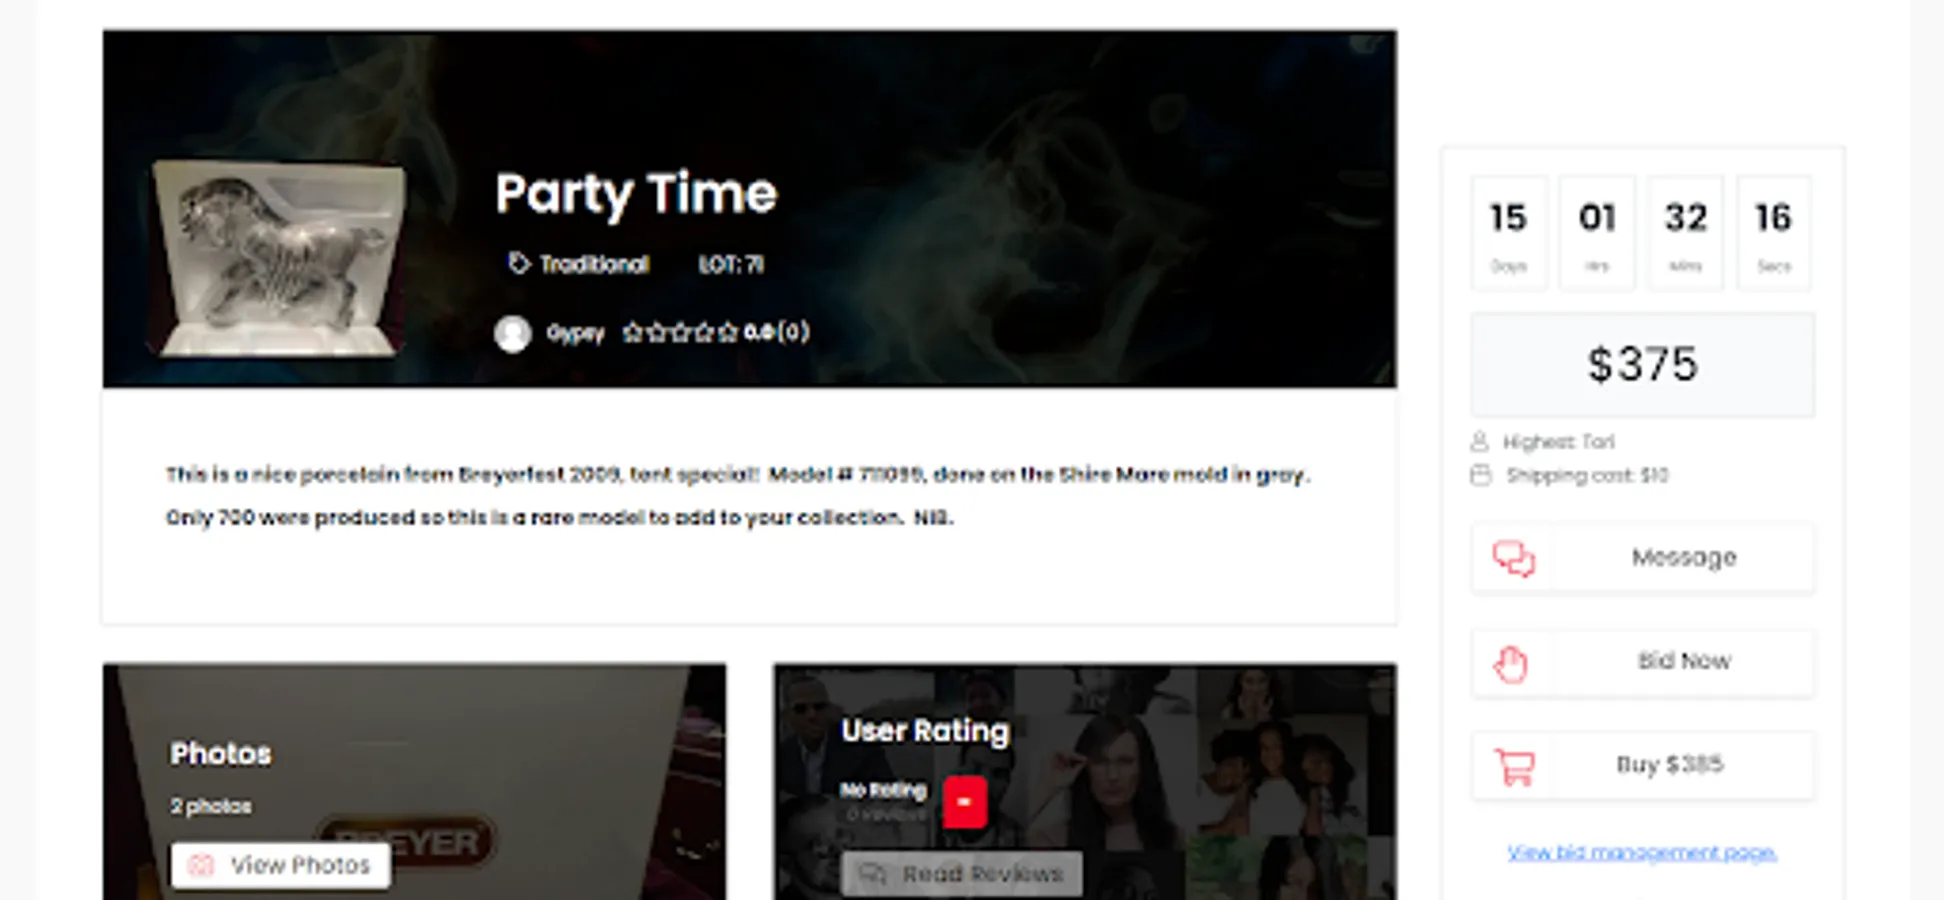Click the Traditional category label
The width and height of the screenshot is (1944, 900).
[594, 264]
